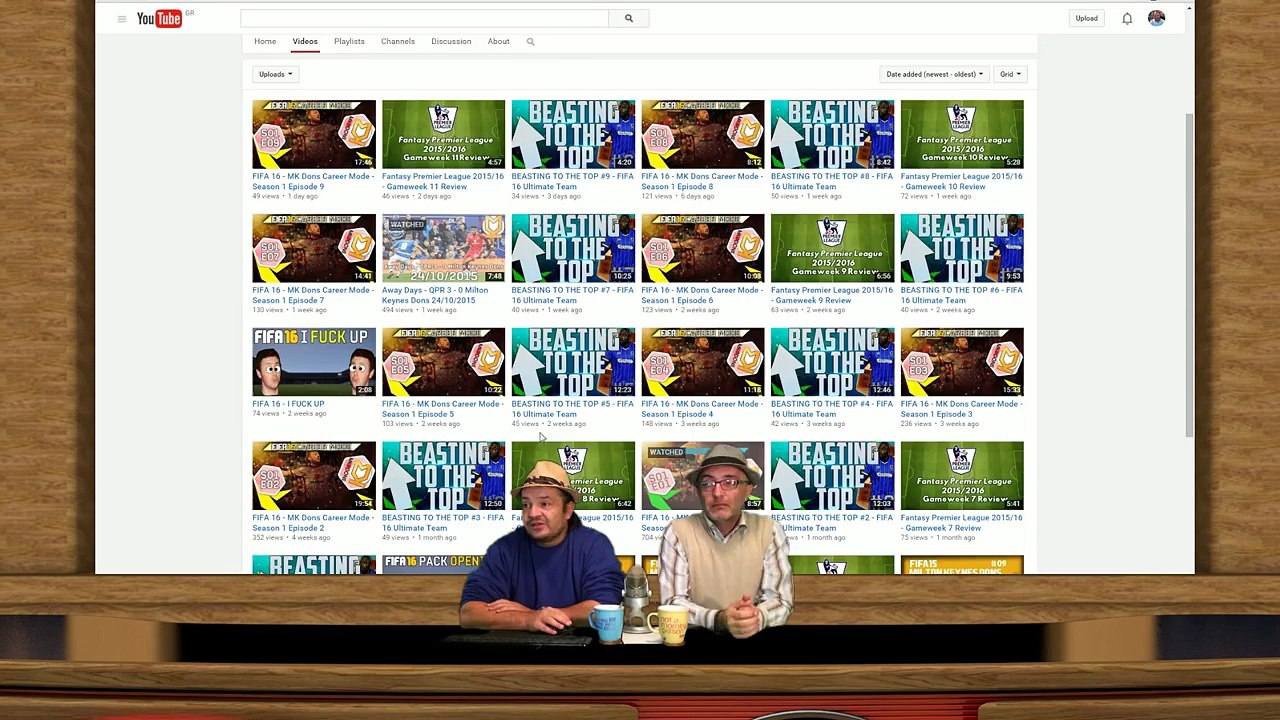This screenshot has height=720, width=1280.
Task: Click the 'Season 1 Episode 9' title link
Action: point(313,181)
